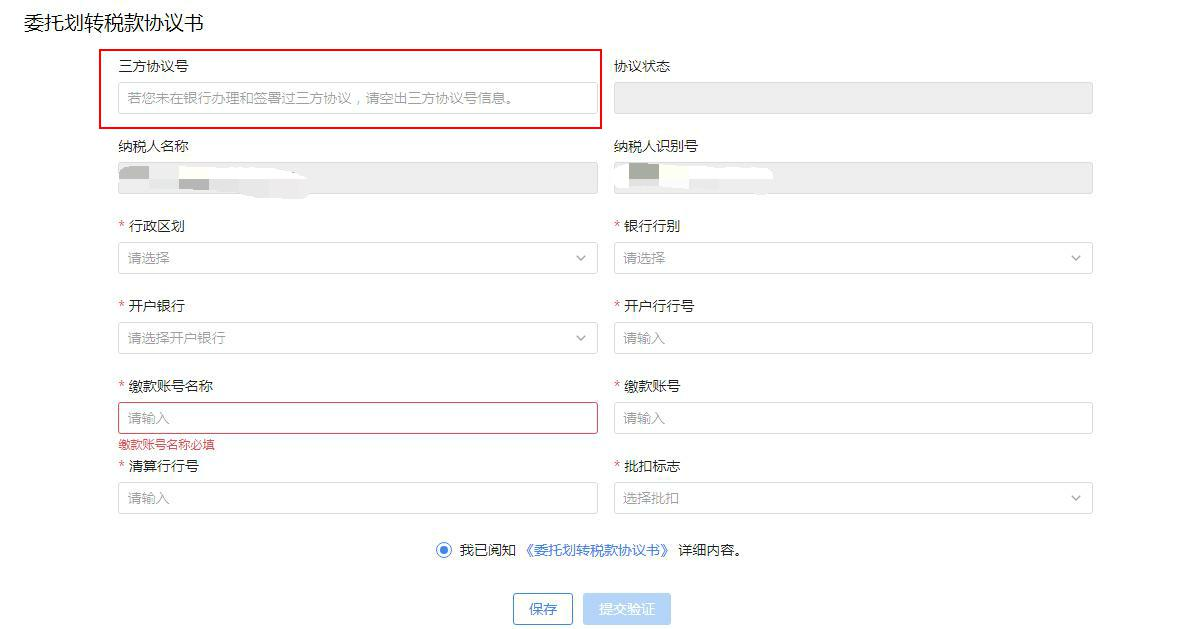Screen dimensions: 1183x629
Task: Click into the 清算行行号 input
Action: point(357,498)
